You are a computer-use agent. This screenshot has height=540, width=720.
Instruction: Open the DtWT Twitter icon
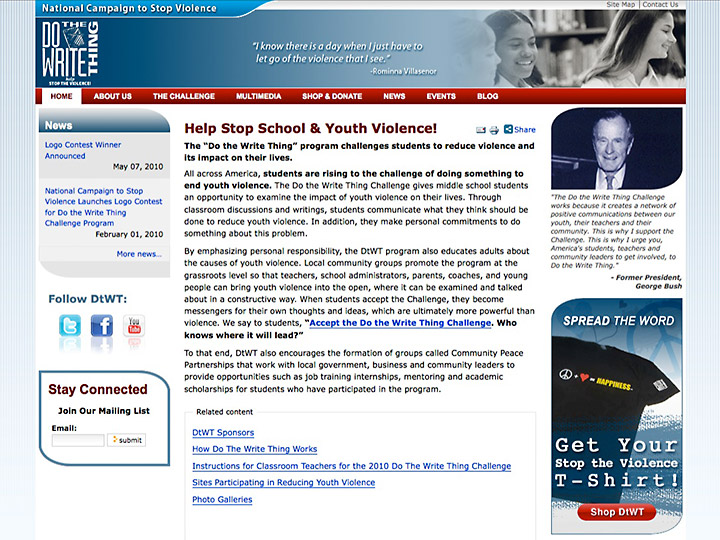(70, 326)
